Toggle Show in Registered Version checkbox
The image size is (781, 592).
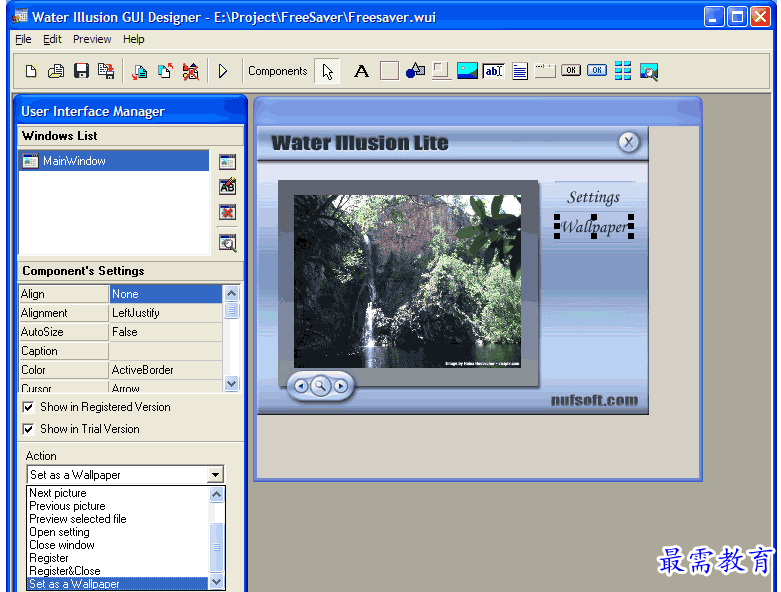click(28, 407)
